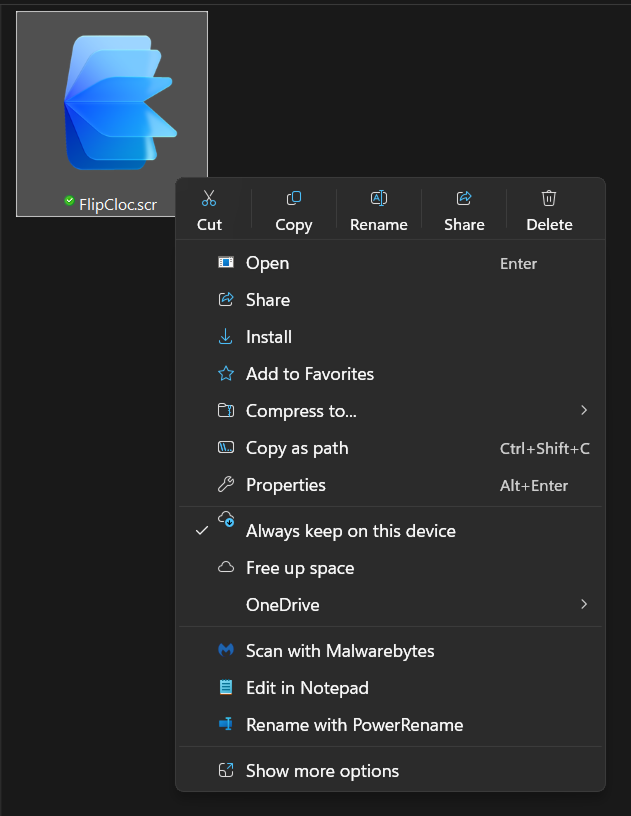Click the Add to Favorites star icon

click(226, 373)
